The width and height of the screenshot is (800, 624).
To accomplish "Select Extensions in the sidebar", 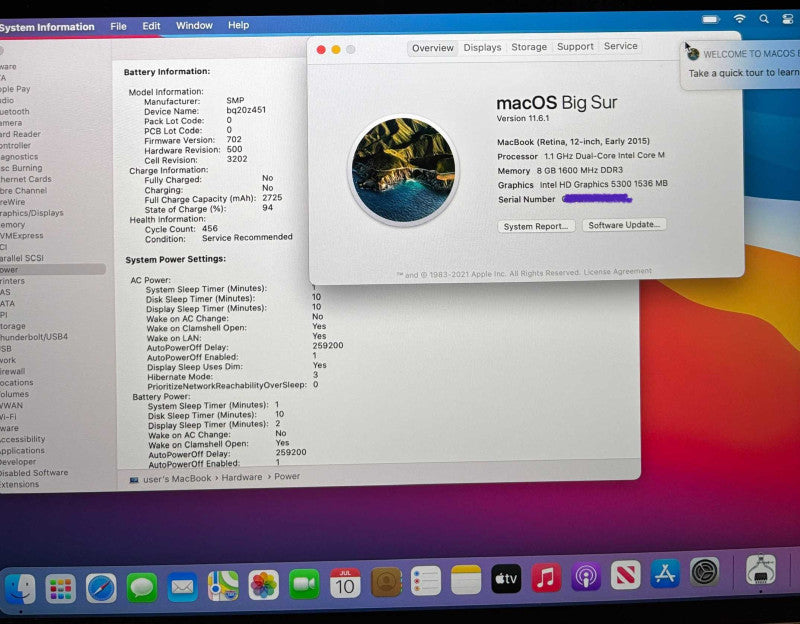I will 19,484.
